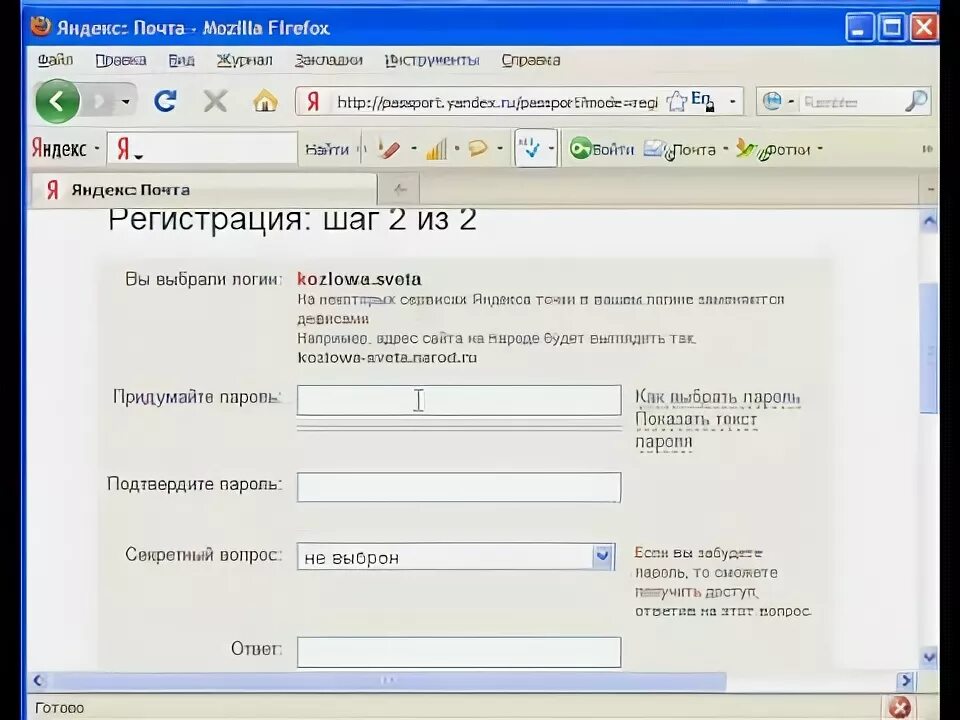Click the vertical scrollbar thumb
This screenshot has height=720, width=960.
929,348
